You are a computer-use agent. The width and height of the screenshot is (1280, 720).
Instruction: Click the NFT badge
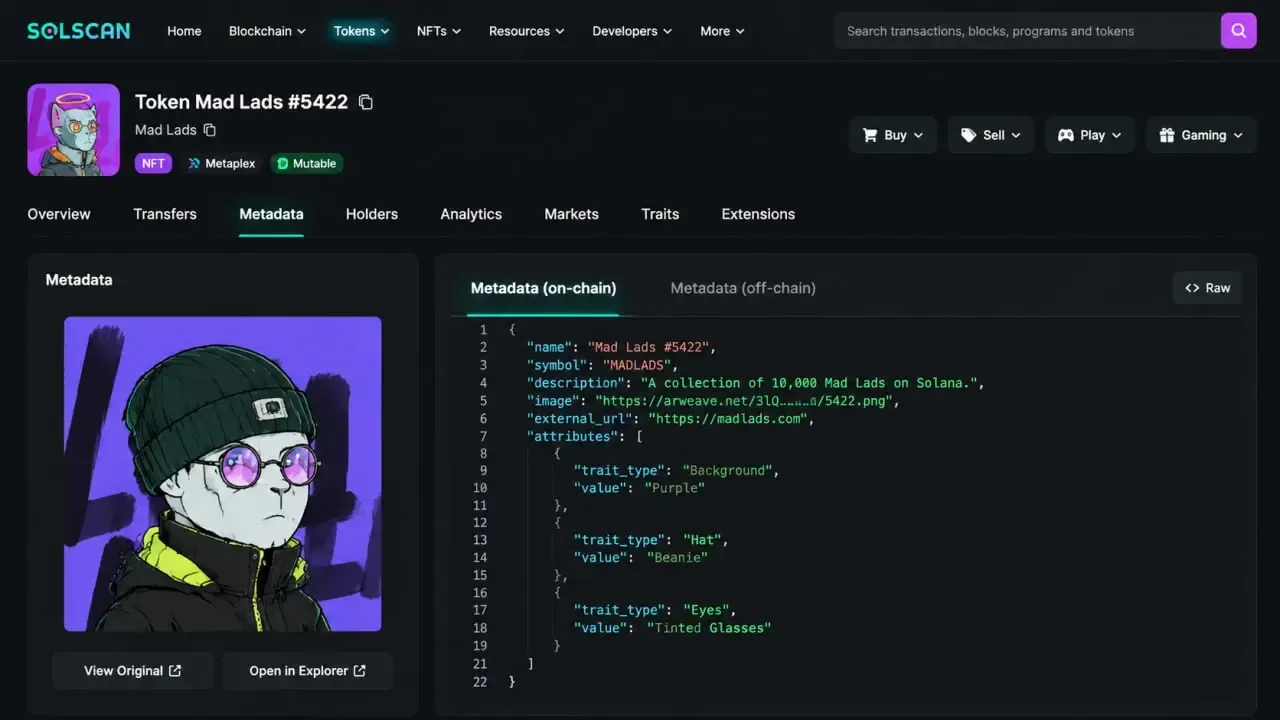click(153, 163)
